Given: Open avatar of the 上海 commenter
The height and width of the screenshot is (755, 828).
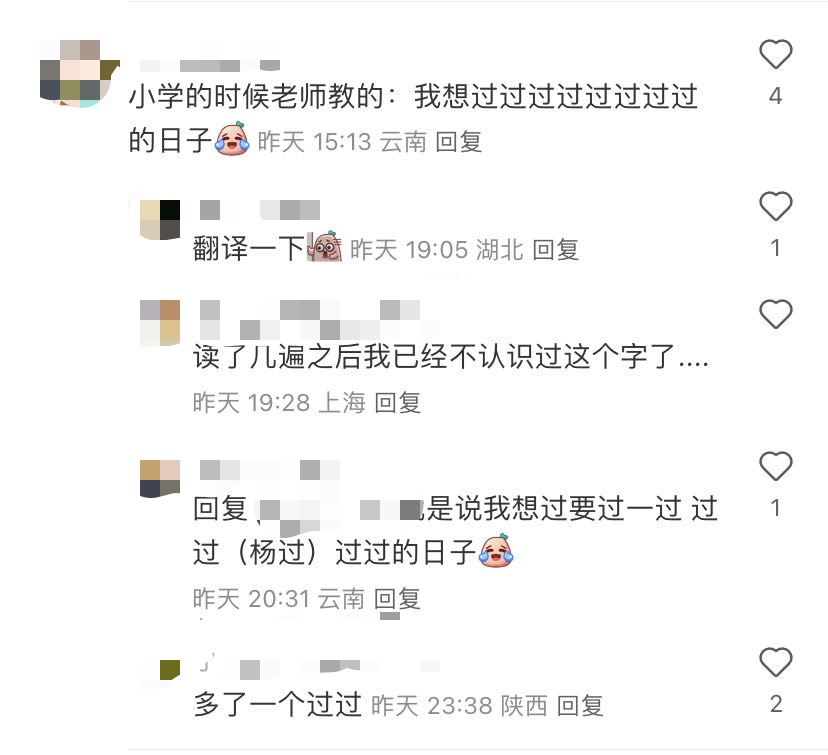Looking at the screenshot, I should pos(160,323).
